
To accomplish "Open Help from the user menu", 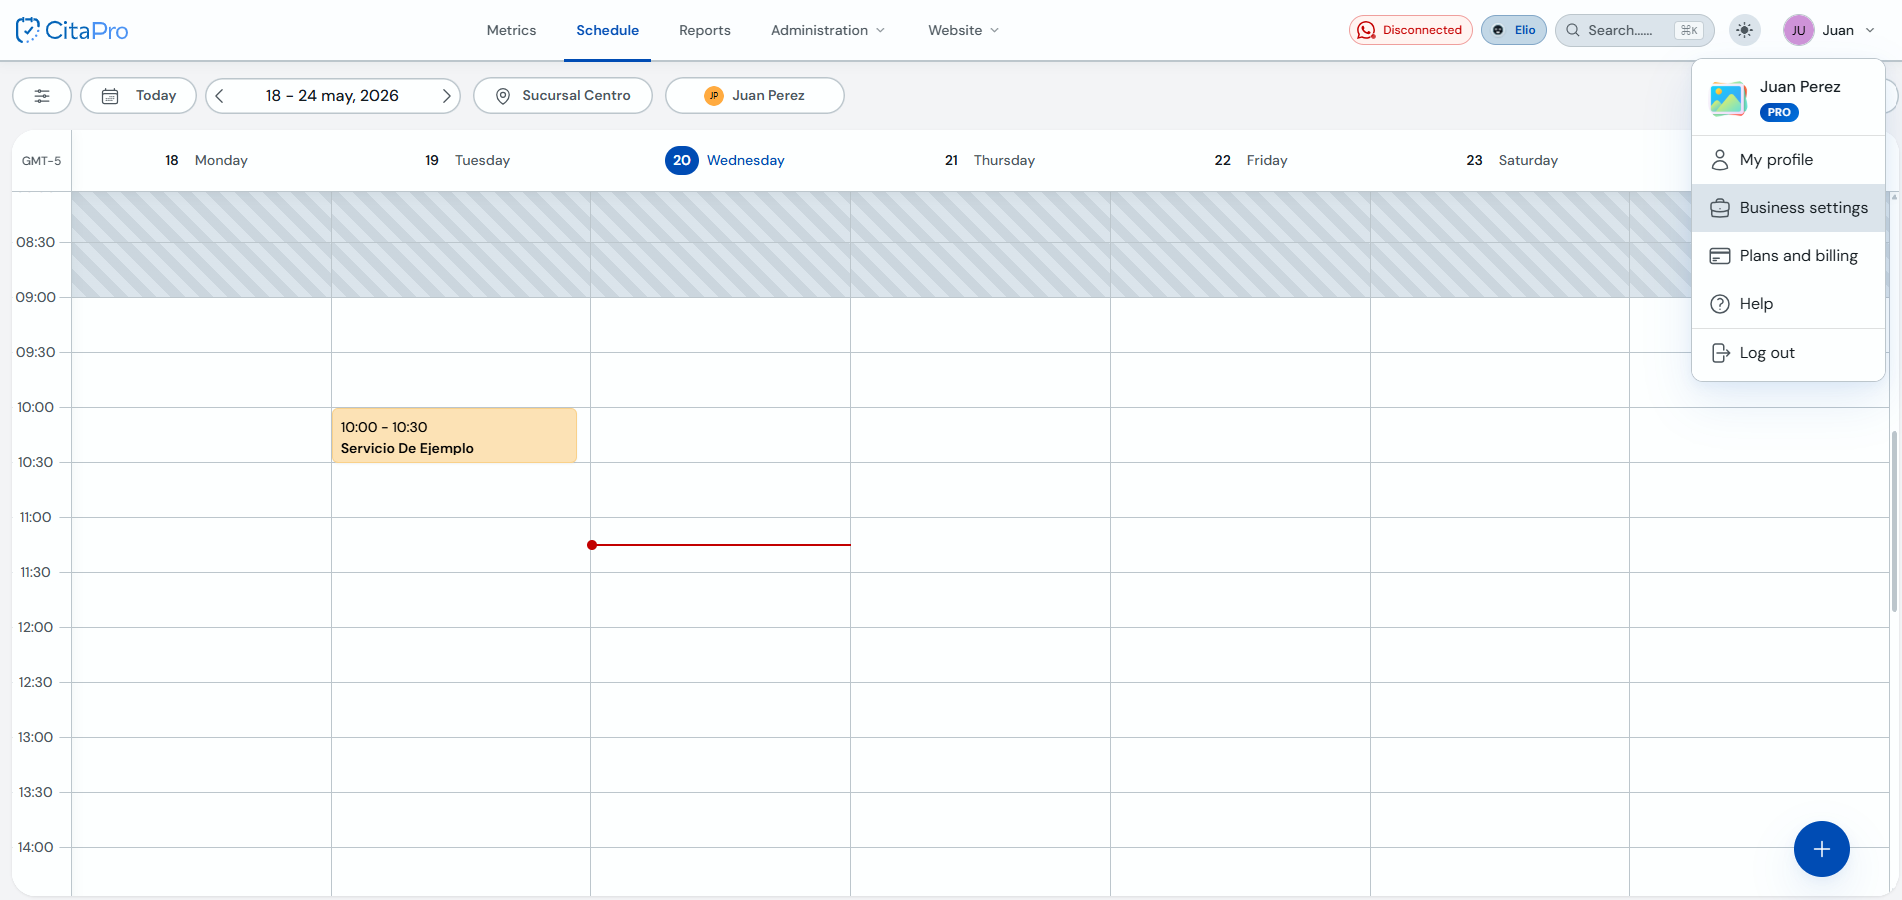I will click(x=1788, y=304).
